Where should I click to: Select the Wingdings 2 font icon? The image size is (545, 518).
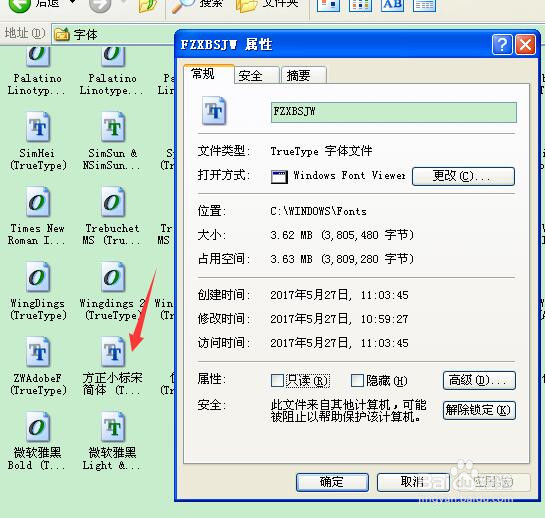(113, 277)
